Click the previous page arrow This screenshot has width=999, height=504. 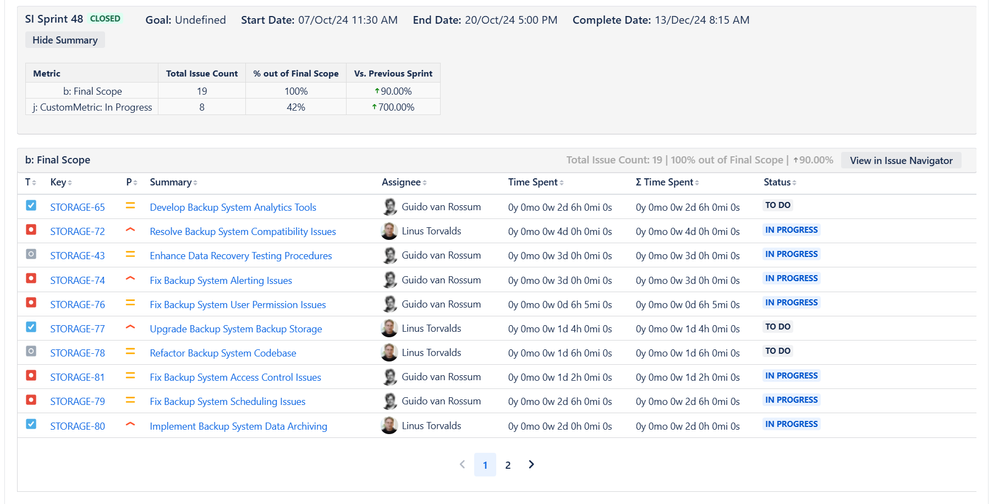463,464
